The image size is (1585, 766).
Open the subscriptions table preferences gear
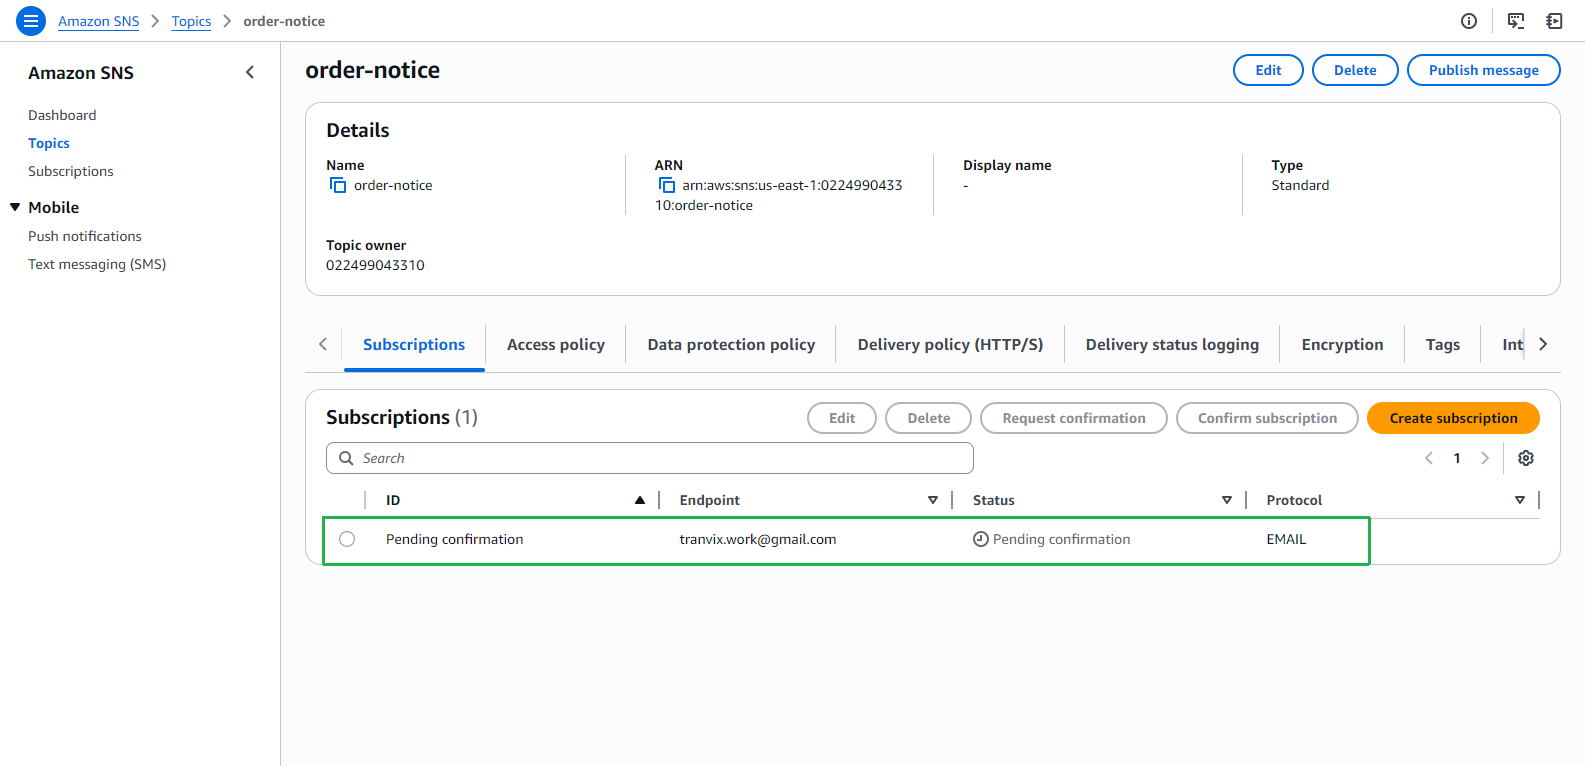[x=1526, y=458]
